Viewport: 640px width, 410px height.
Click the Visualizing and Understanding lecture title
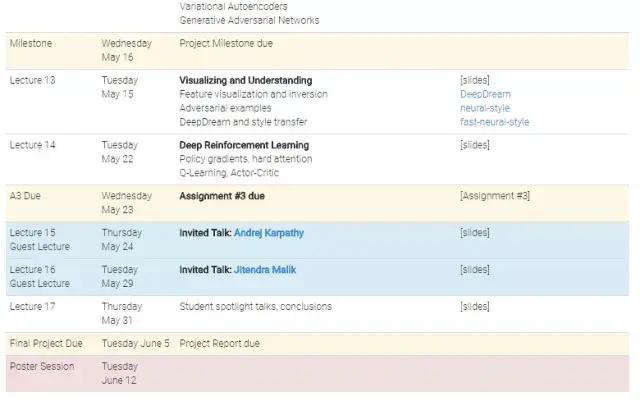(x=245, y=80)
